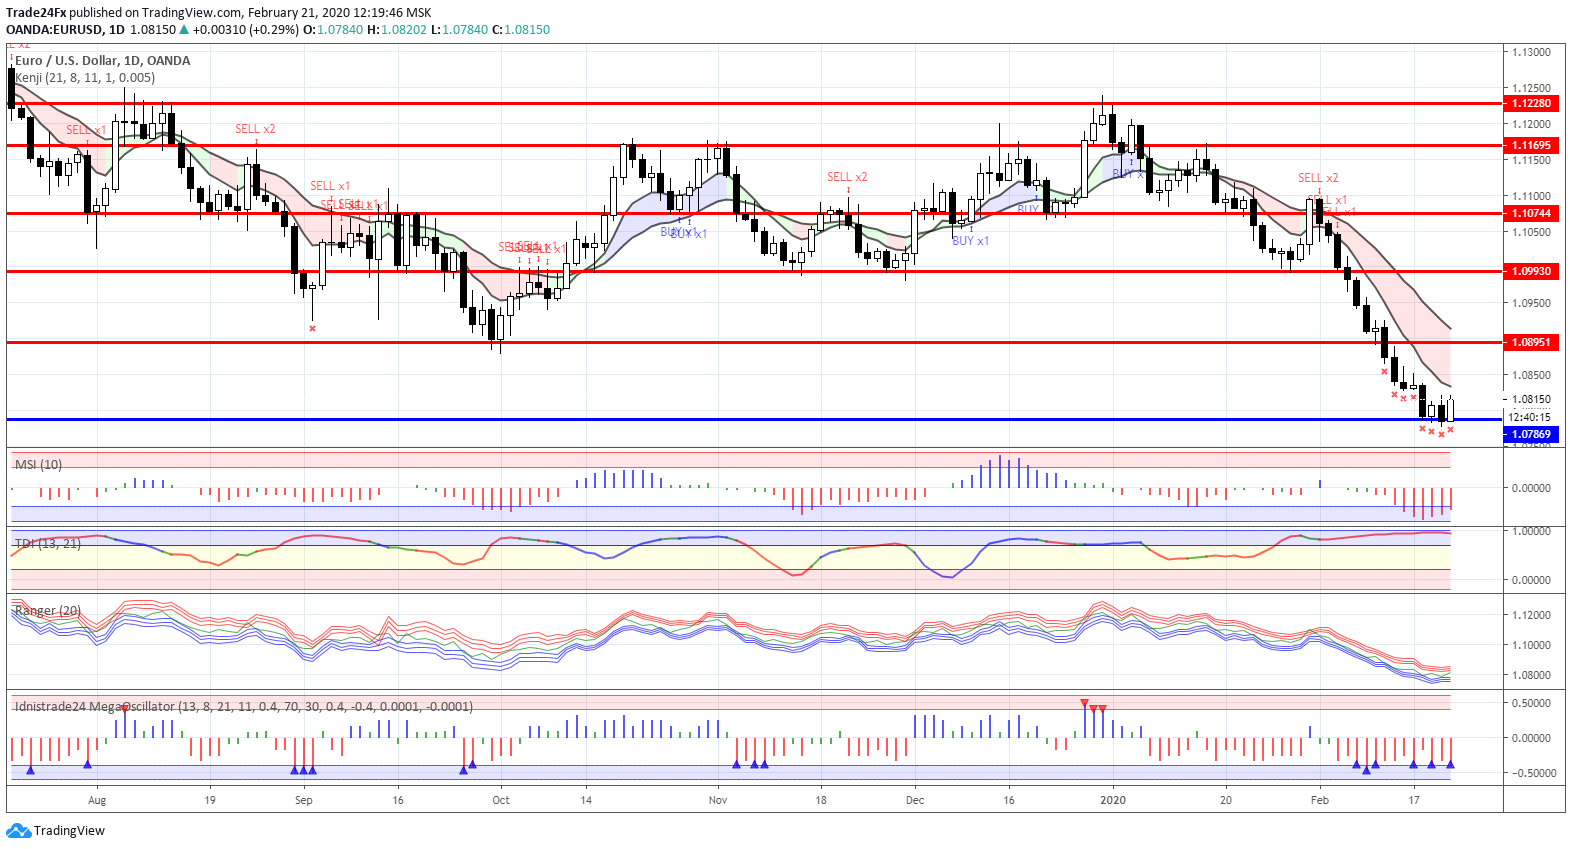Click the 0.50000 value on MegaOscillator scale
This screenshot has width=1572, height=849.
tap(1531, 703)
